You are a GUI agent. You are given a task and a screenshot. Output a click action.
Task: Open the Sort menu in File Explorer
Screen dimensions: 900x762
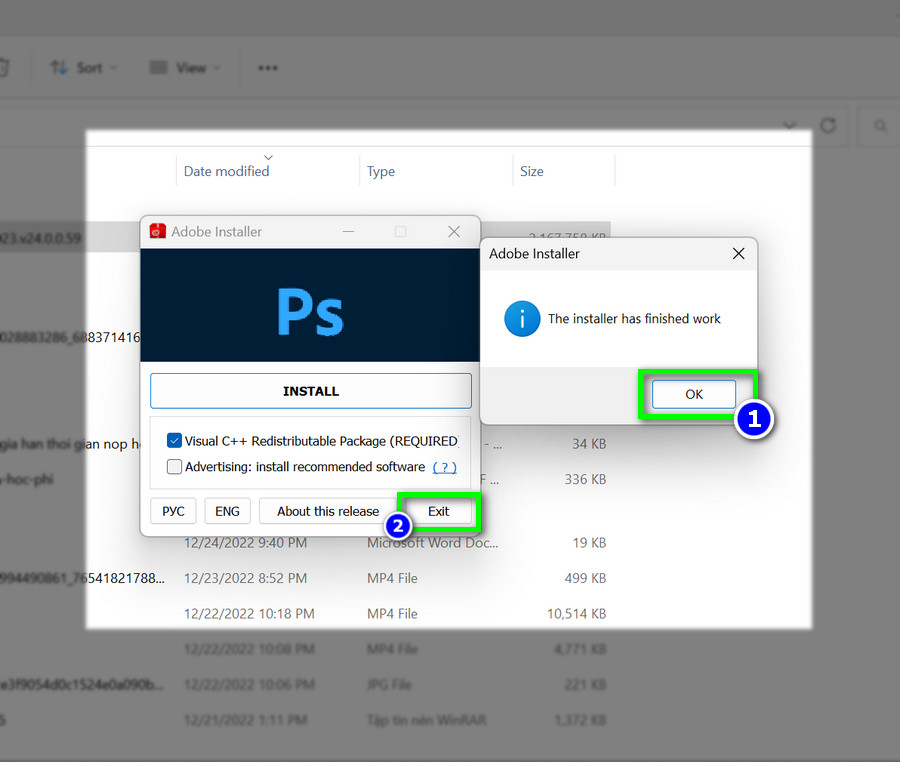(x=83, y=68)
